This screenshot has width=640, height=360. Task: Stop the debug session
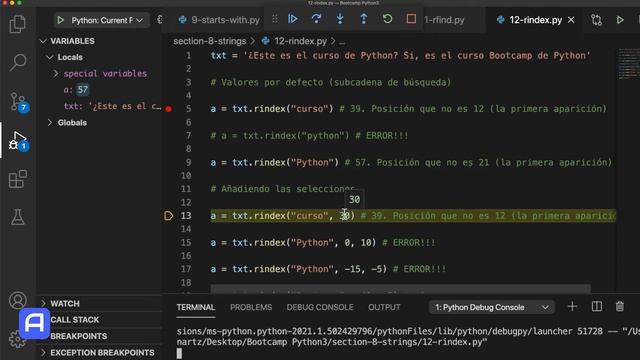tap(411, 19)
